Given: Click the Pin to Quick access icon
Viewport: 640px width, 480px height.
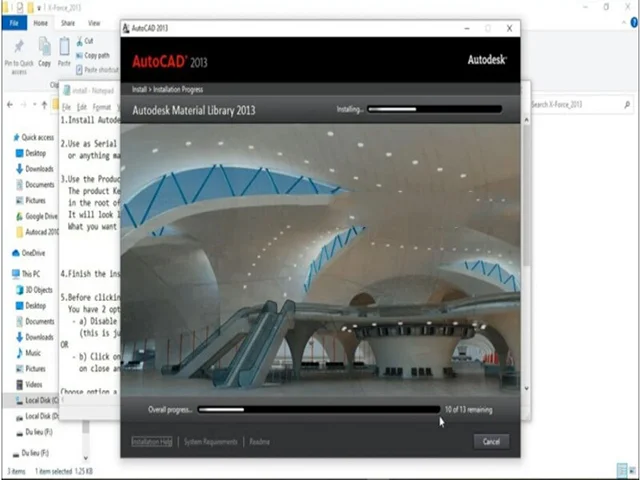Looking at the screenshot, I should (19, 47).
